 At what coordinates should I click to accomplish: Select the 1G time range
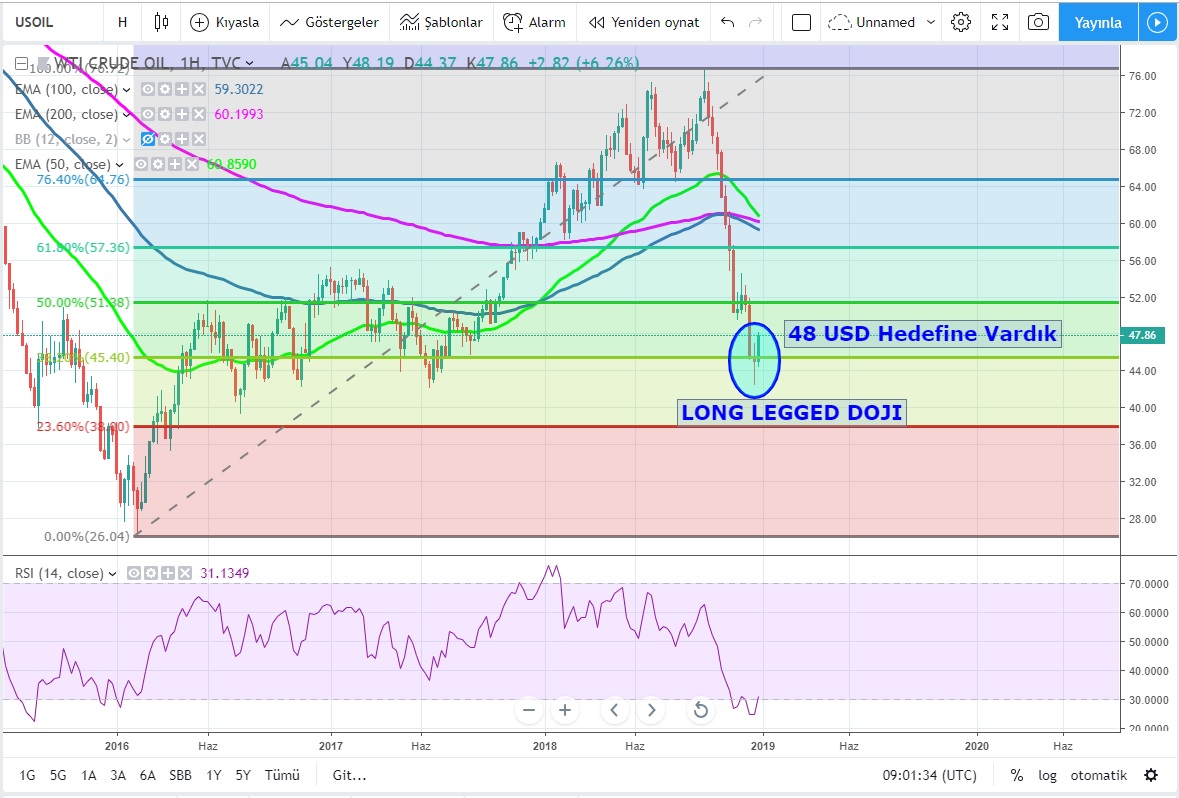tap(27, 775)
